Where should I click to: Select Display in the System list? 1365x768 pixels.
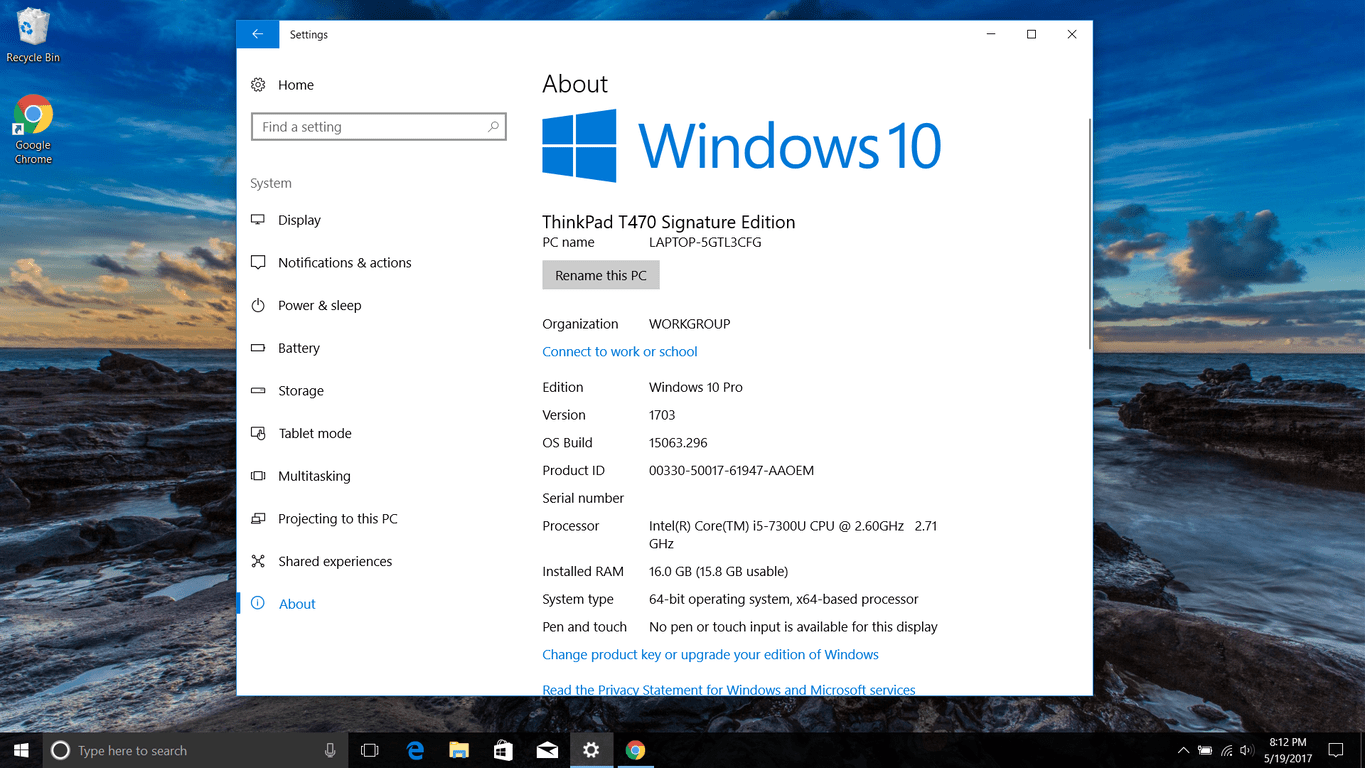click(300, 220)
